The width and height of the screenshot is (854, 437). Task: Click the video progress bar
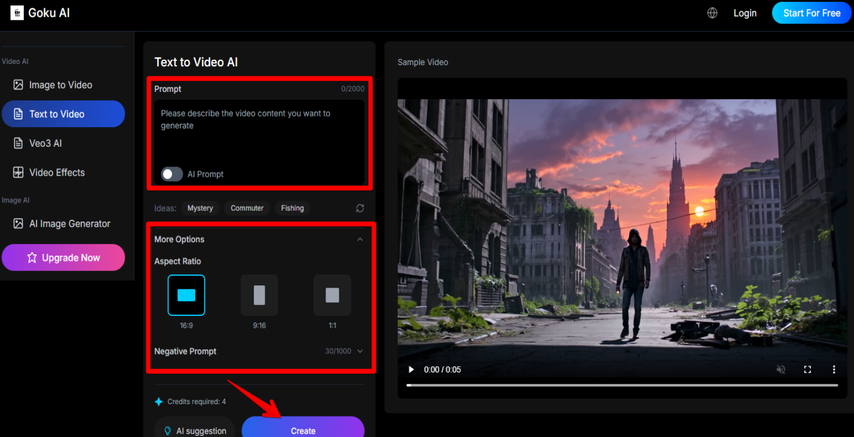click(x=620, y=385)
